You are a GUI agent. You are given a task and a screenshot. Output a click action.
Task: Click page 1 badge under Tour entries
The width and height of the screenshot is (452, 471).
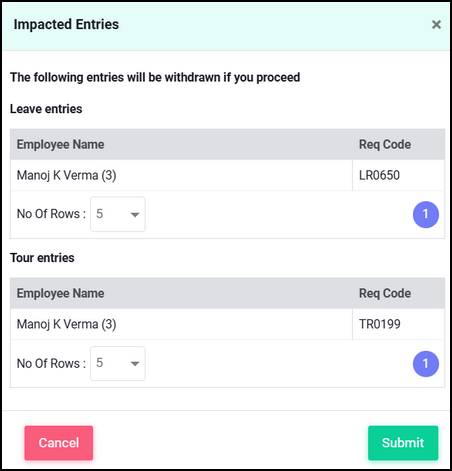[x=426, y=364]
